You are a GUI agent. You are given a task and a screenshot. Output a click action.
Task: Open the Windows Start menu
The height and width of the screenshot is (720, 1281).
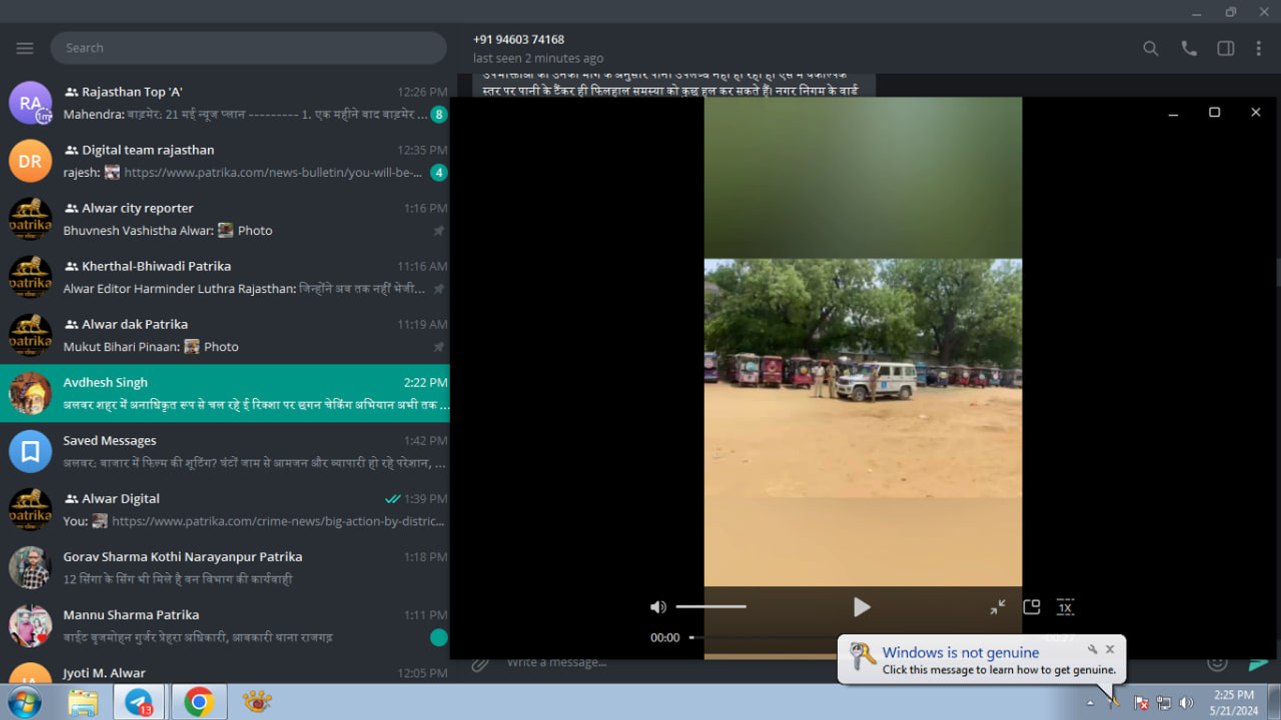click(x=23, y=702)
